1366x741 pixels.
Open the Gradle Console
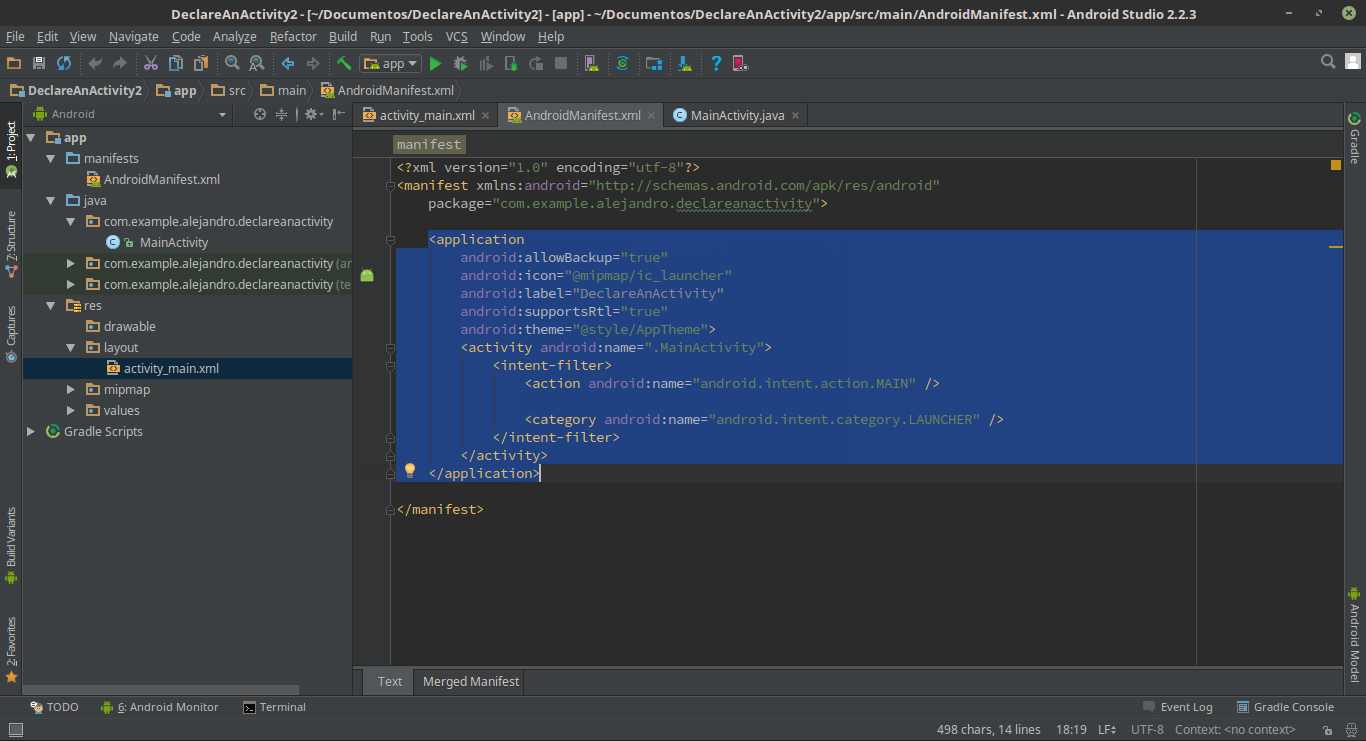click(x=1285, y=707)
